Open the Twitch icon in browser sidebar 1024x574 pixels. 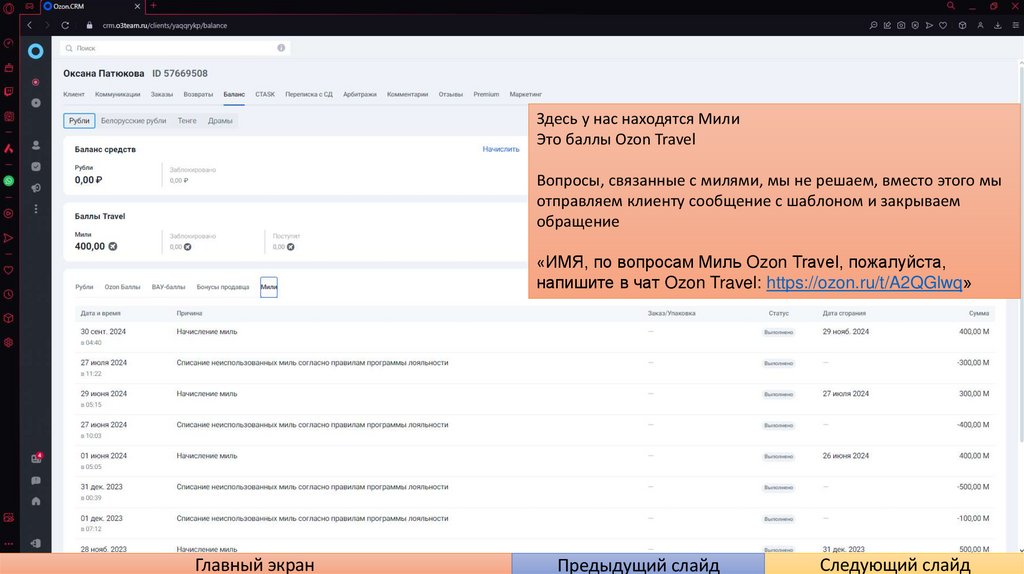[8, 92]
